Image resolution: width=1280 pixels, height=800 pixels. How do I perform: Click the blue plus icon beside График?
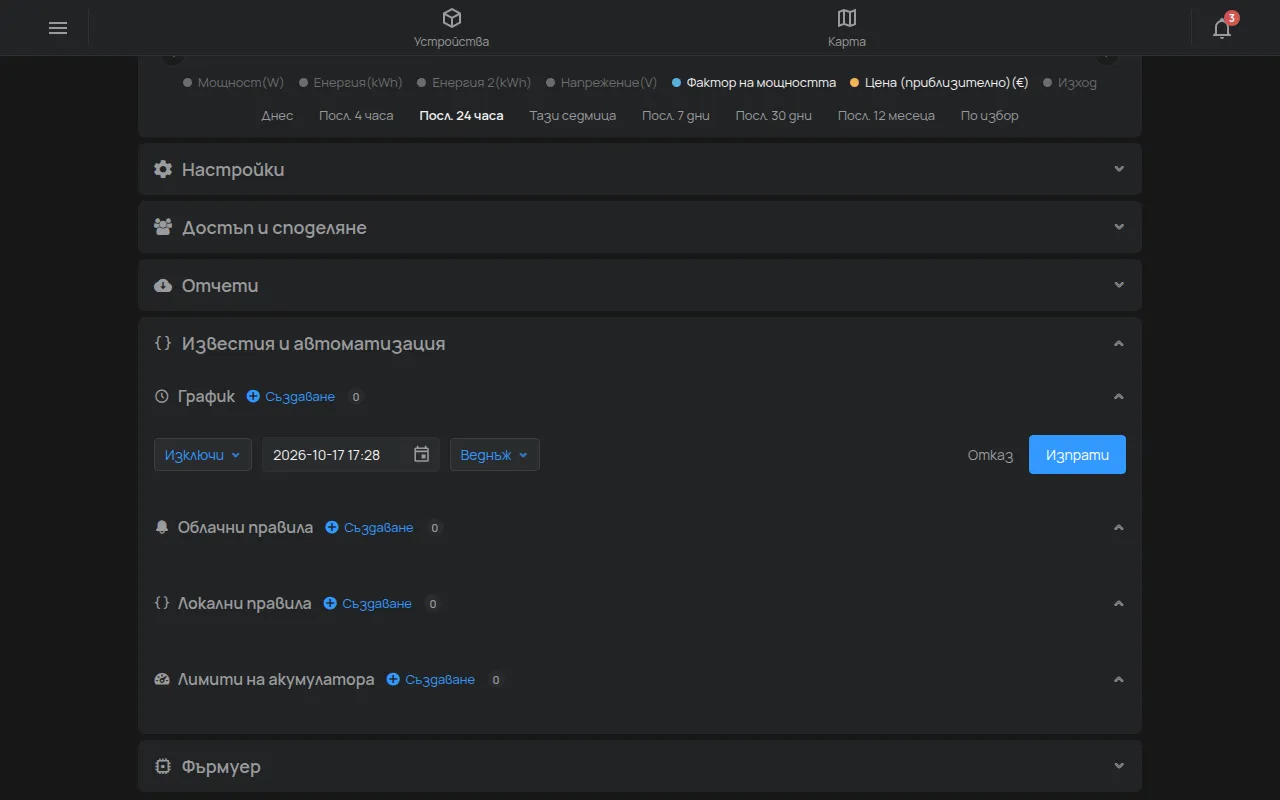(253, 397)
